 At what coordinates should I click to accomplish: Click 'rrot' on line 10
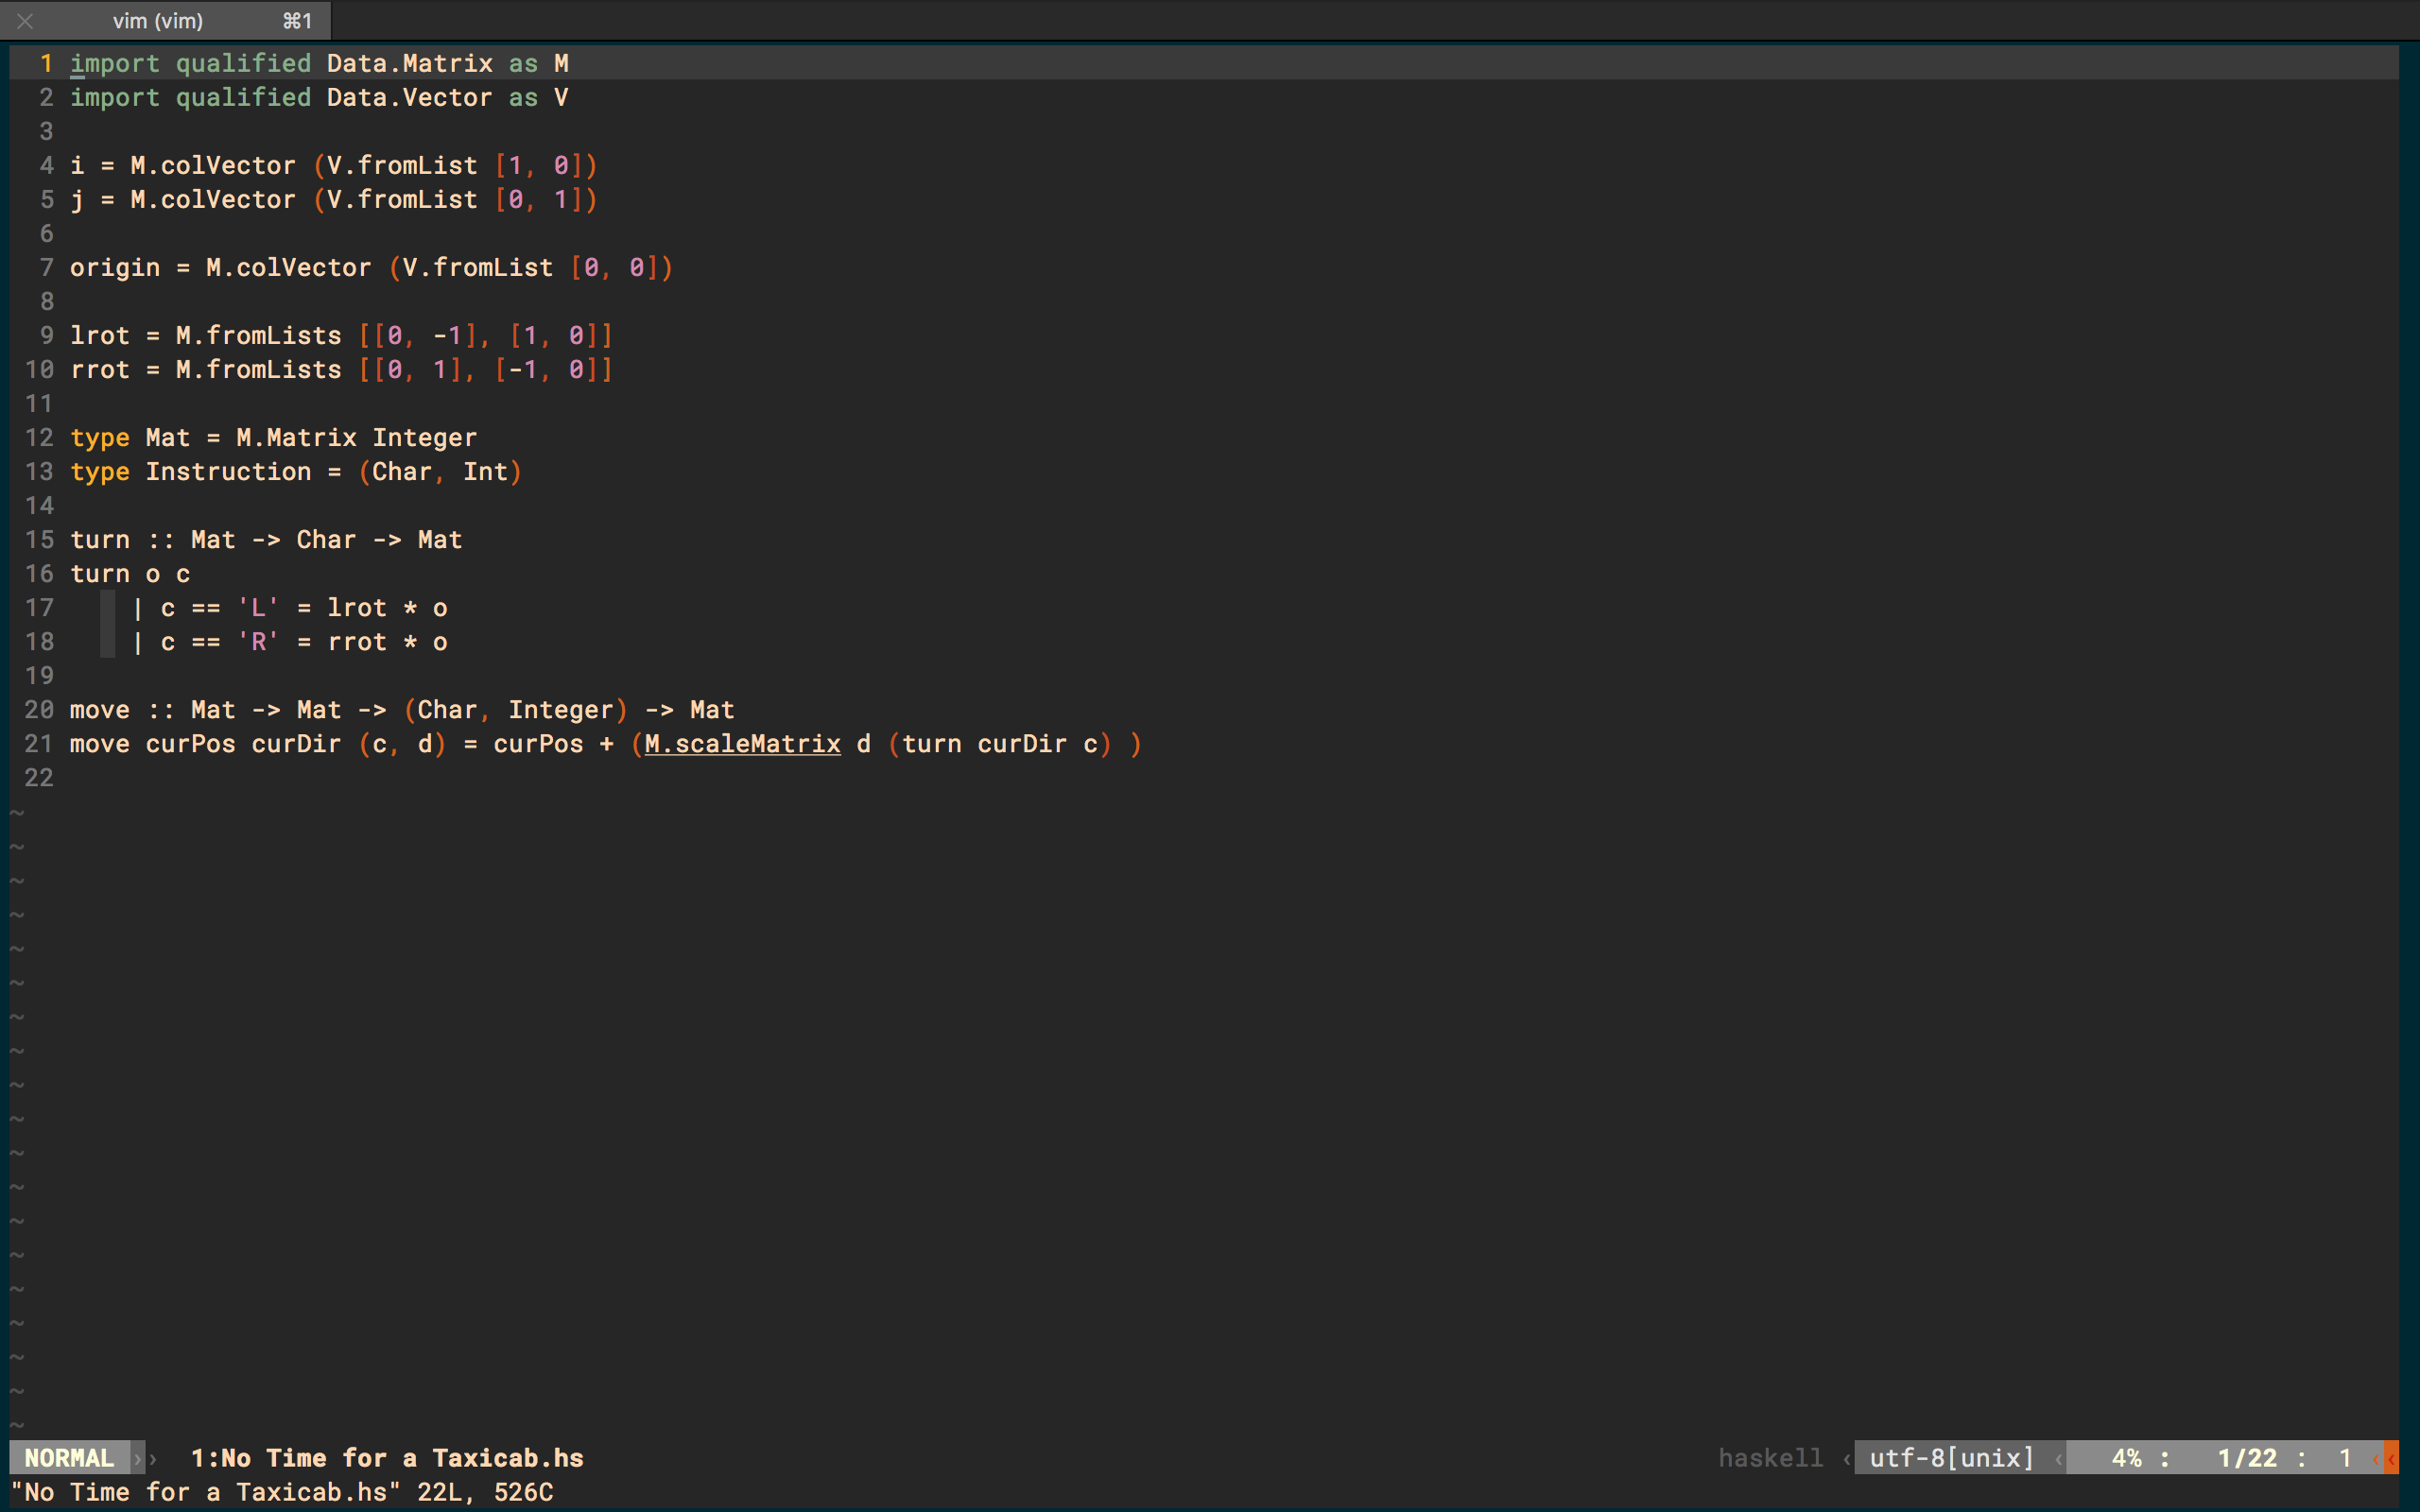tap(100, 370)
